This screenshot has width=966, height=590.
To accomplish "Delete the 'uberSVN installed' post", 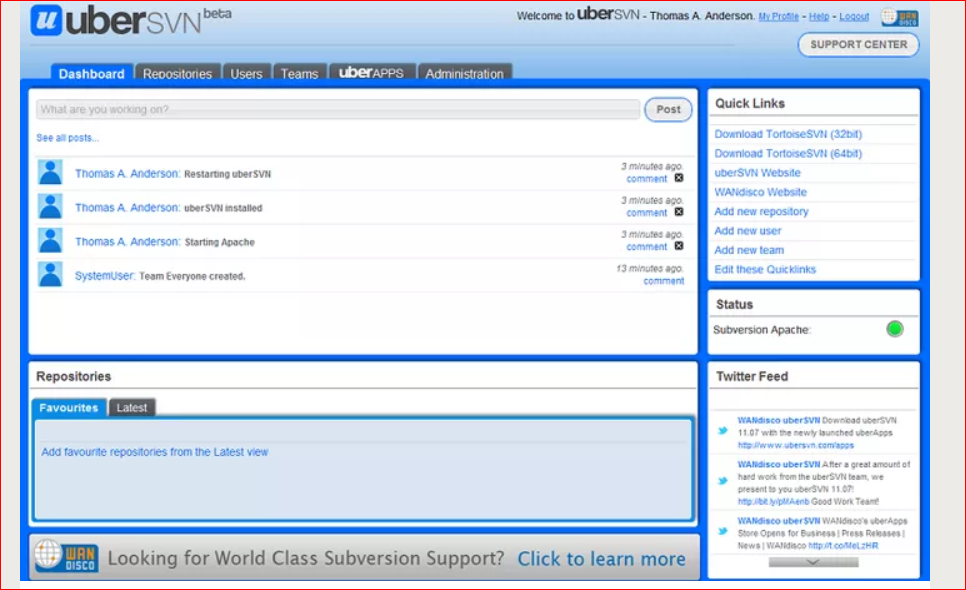I will [x=678, y=212].
